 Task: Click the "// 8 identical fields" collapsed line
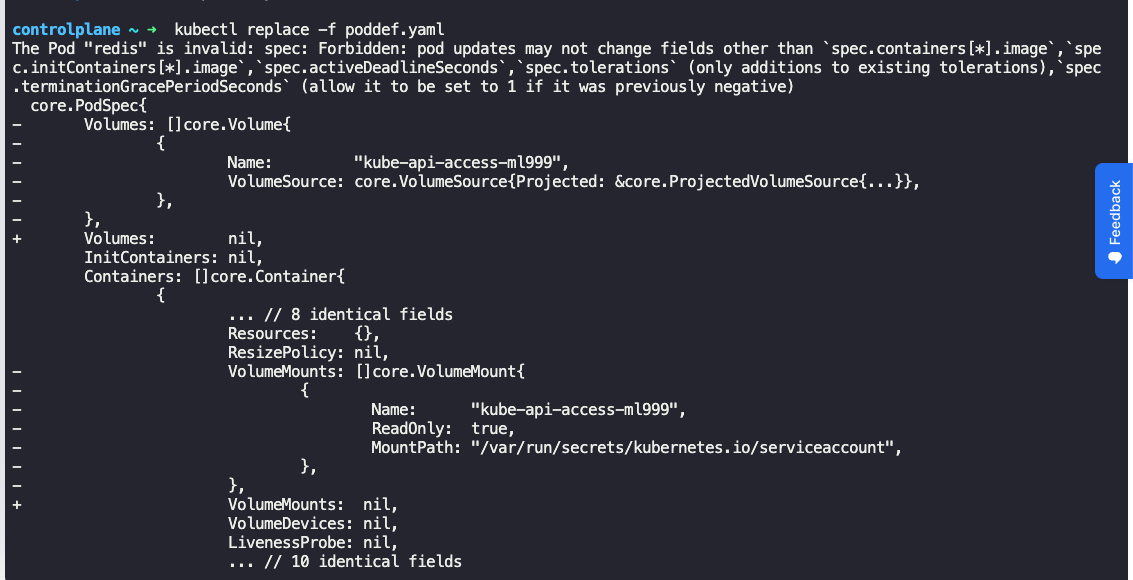tap(340, 314)
